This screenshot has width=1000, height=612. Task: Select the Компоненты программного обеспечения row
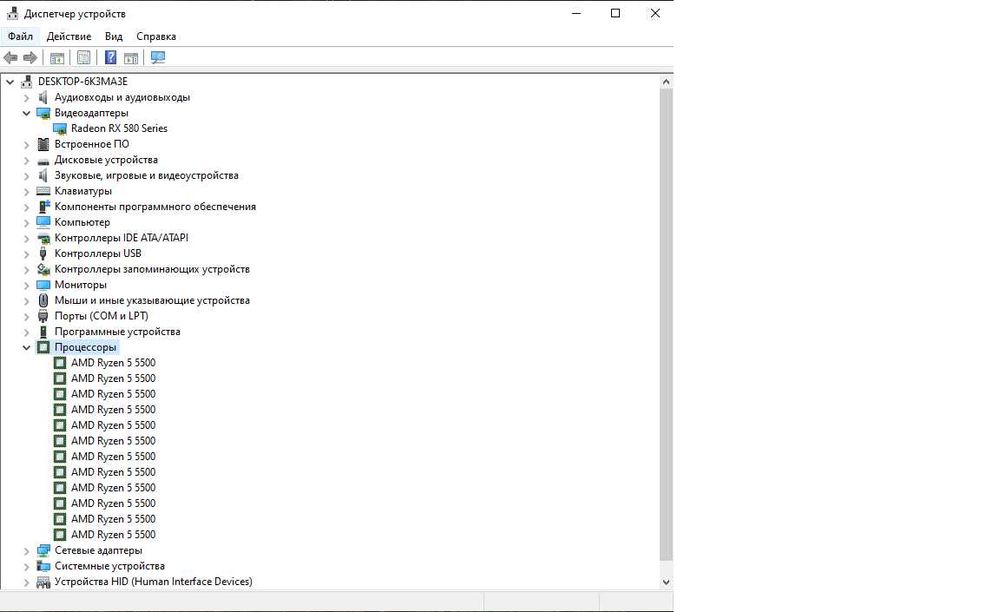[x=155, y=207]
